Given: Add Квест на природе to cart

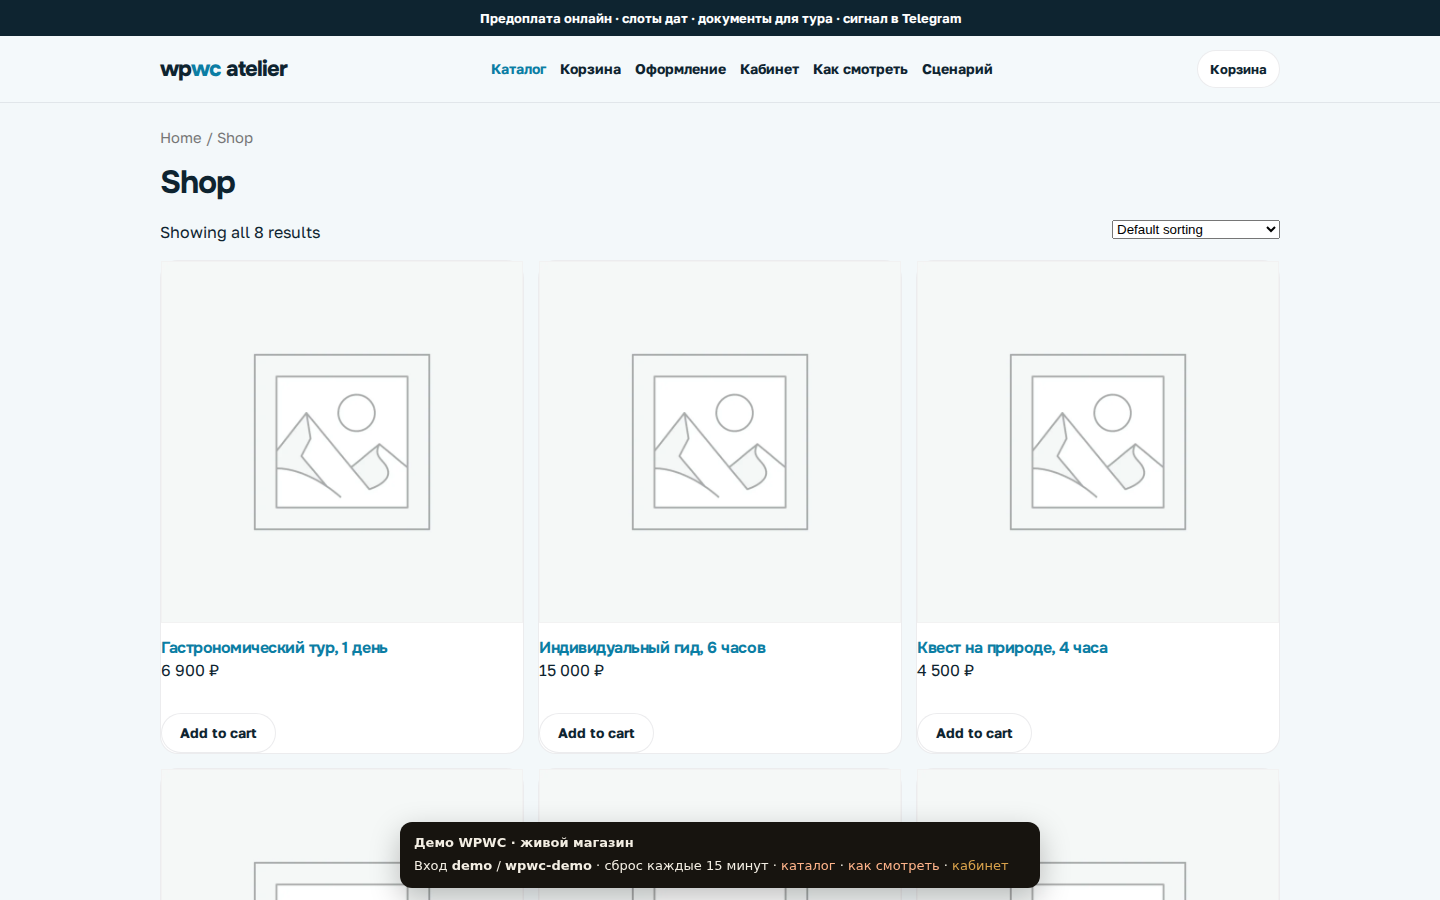Looking at the screenshot, I should tap(974, 733).
